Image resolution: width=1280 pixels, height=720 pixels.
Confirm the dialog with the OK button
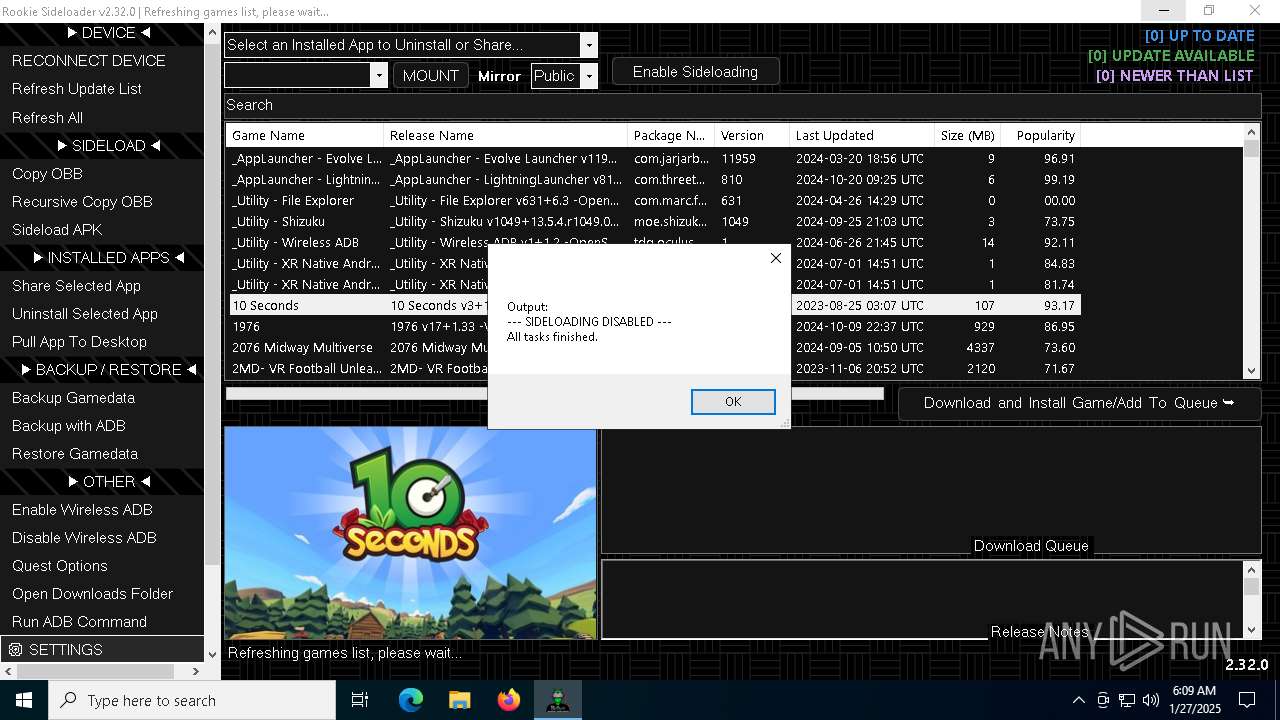[733, 401]
